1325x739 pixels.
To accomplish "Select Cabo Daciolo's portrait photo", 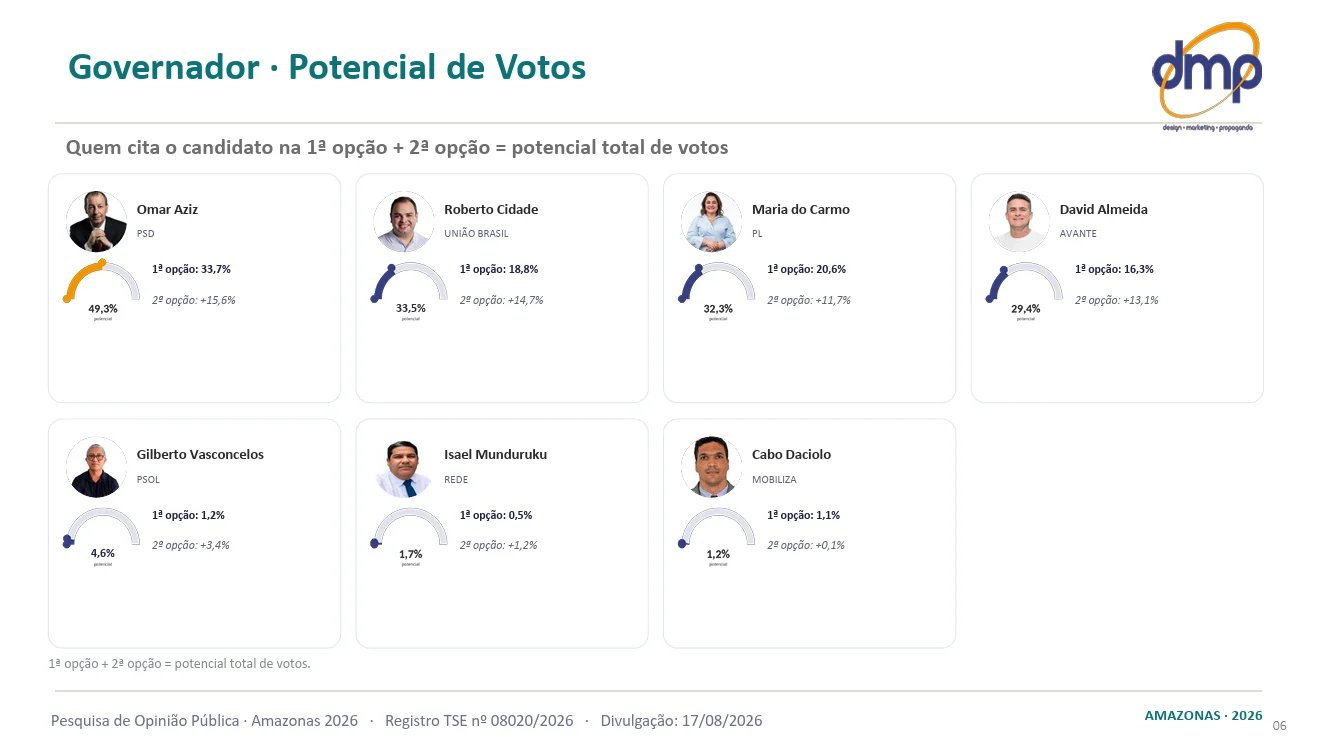I will [x=712, y=467].
